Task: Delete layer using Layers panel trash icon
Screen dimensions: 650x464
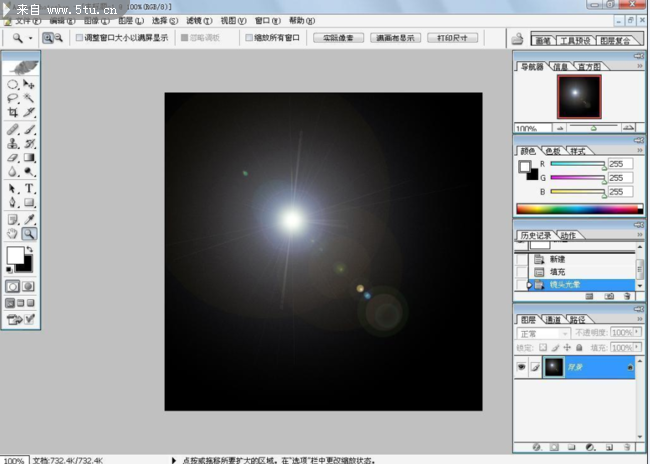Action: click(626, 447)
